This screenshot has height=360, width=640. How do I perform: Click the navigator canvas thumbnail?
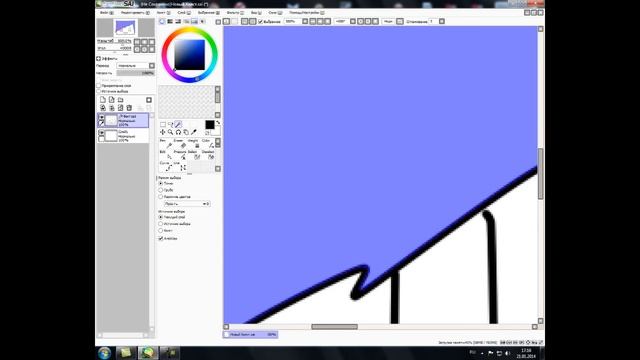(x=125, y=28)
